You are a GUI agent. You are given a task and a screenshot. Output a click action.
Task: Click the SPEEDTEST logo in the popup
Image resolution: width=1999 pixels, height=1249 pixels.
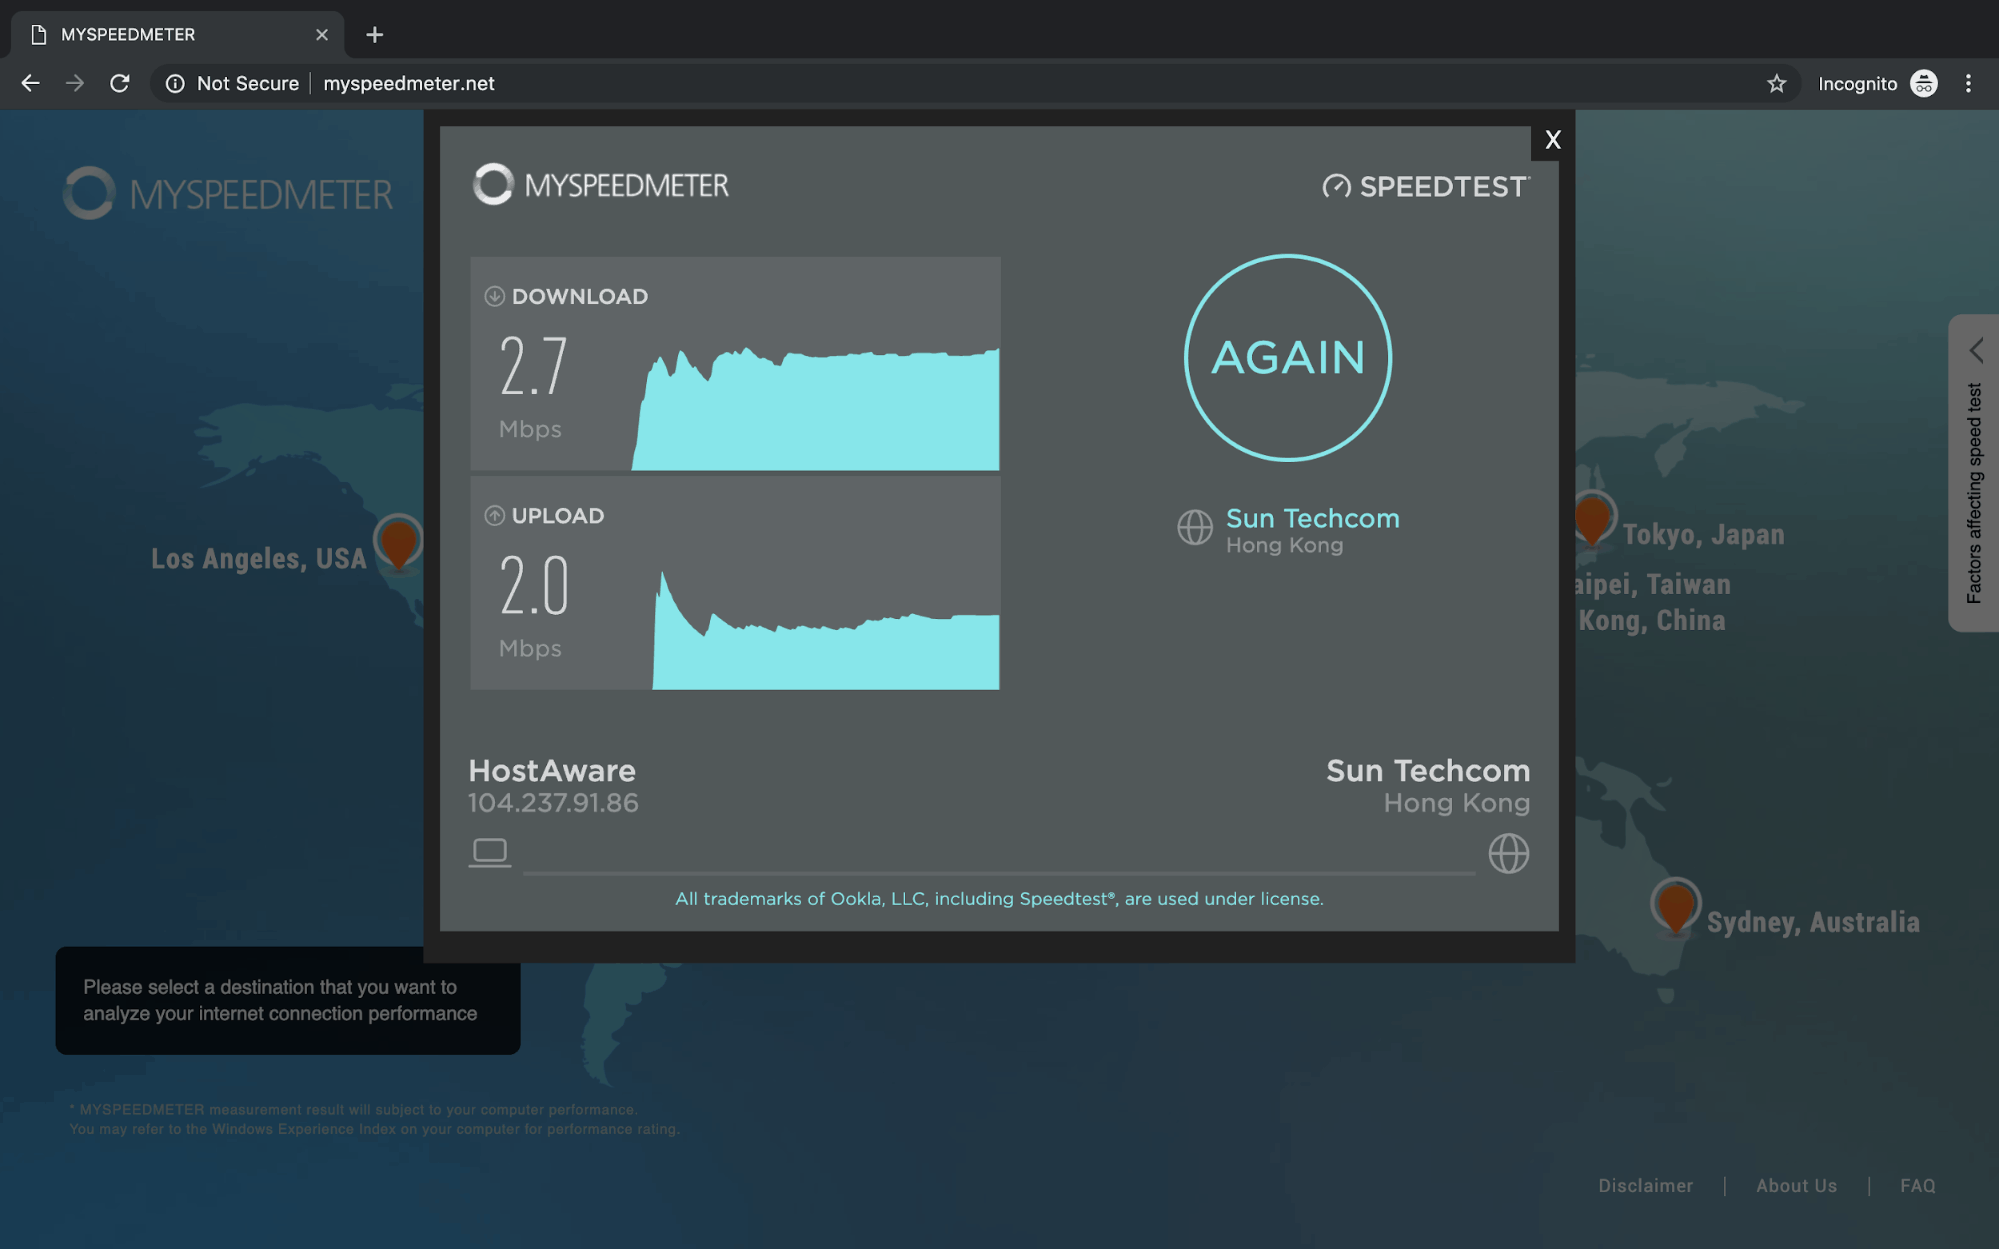coord(1426,186)
